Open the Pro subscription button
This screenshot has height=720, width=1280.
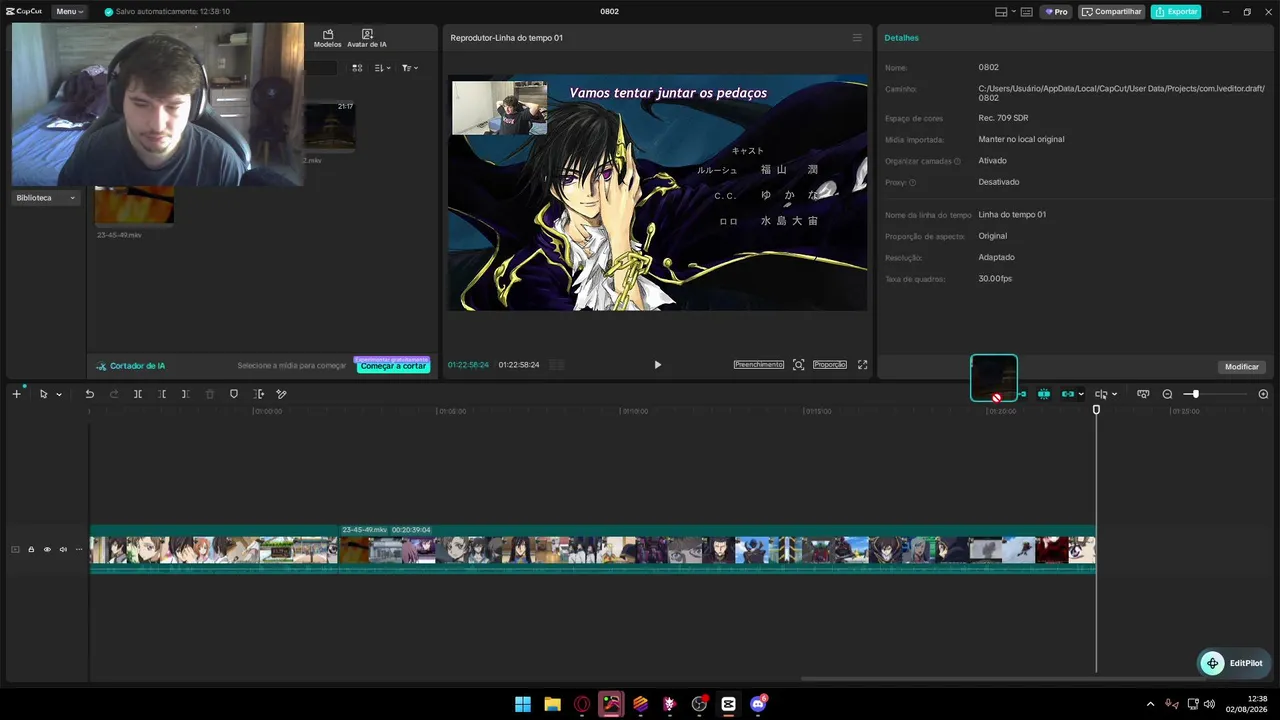click(x=1056, y=12)
